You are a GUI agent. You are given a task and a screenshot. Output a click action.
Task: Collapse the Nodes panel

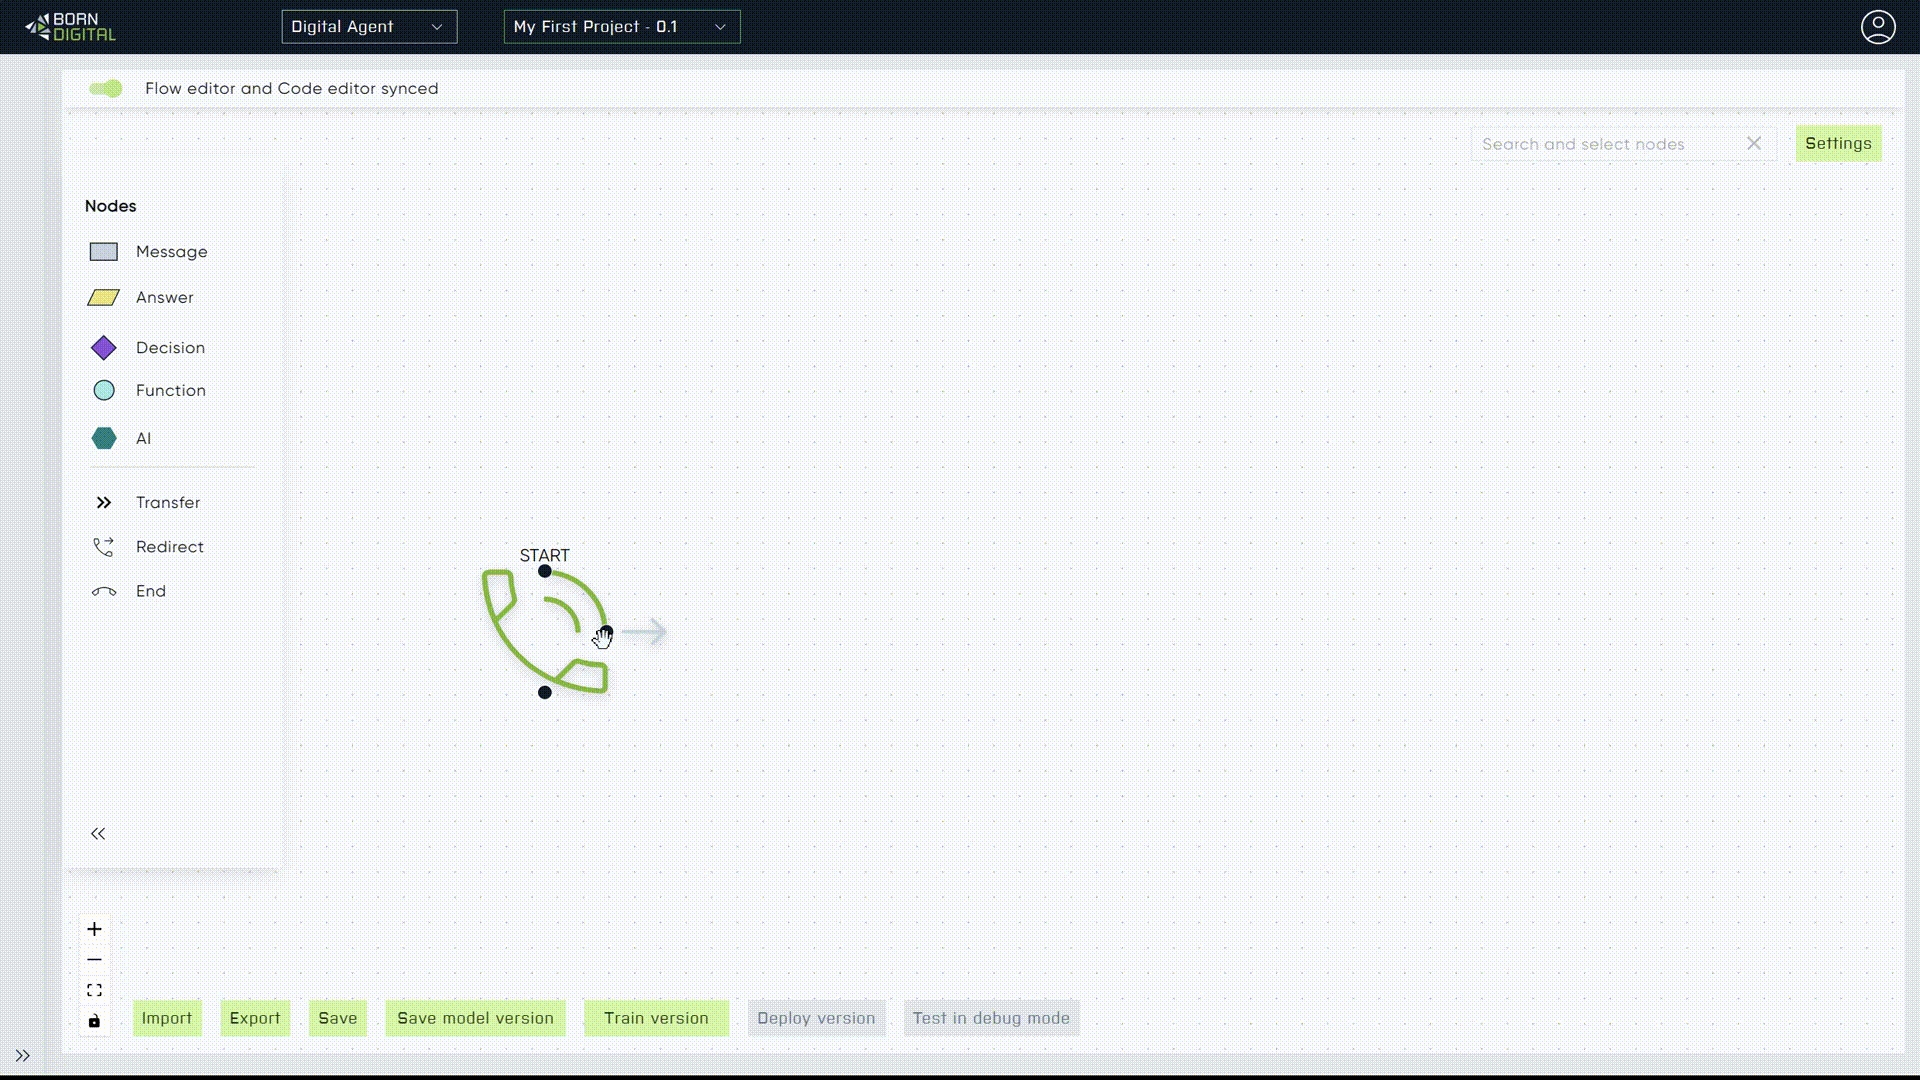point(98,834)
